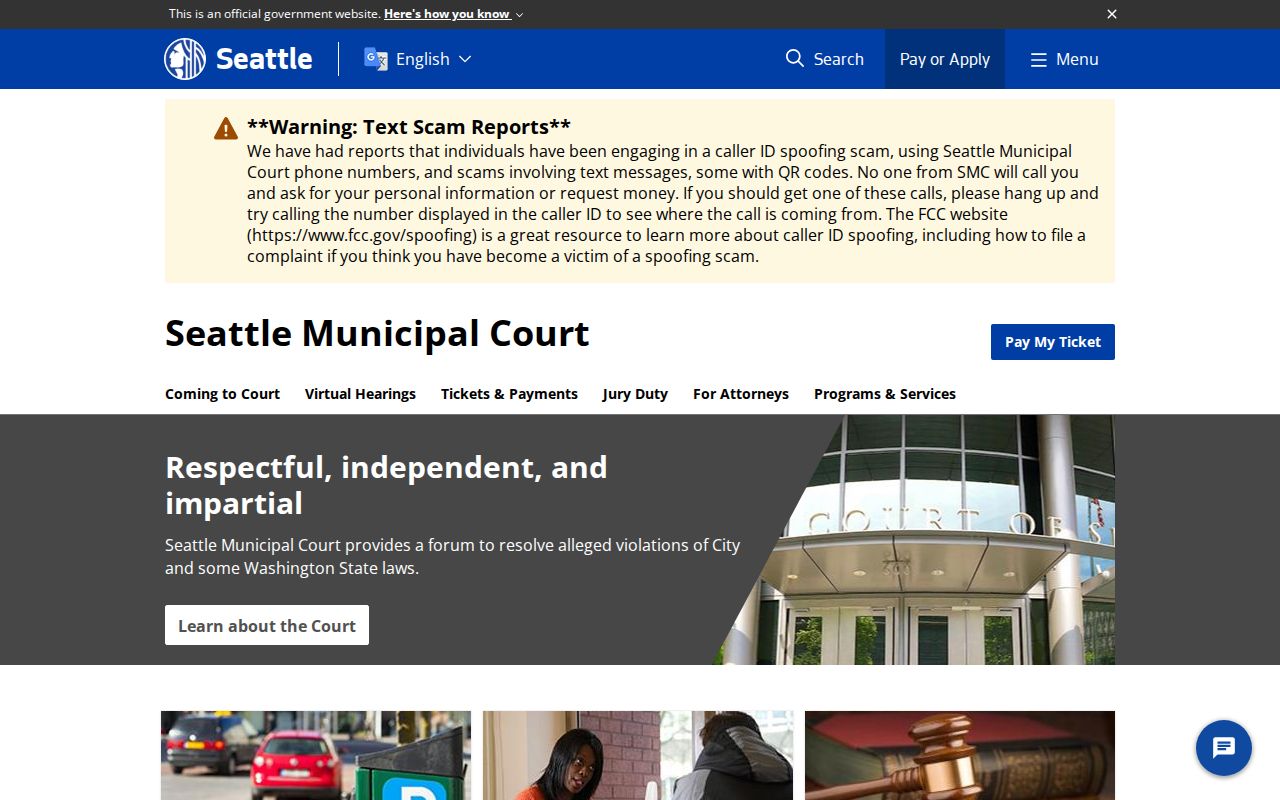Open the Tickets & Payments menu

tap(509, 394)
